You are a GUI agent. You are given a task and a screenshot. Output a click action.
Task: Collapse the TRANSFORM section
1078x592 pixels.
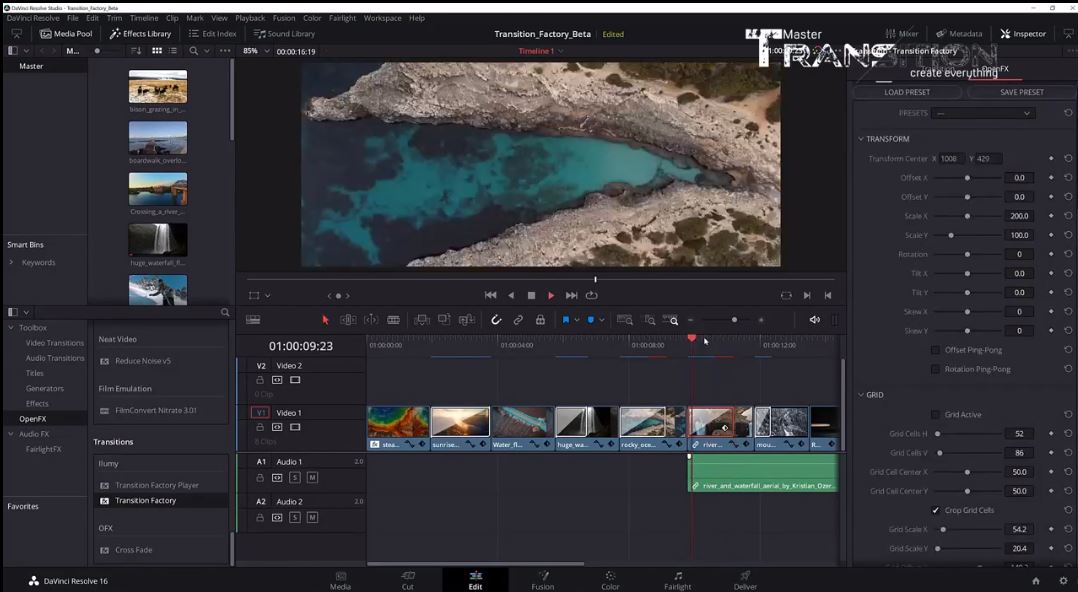[x=860, y=139]
